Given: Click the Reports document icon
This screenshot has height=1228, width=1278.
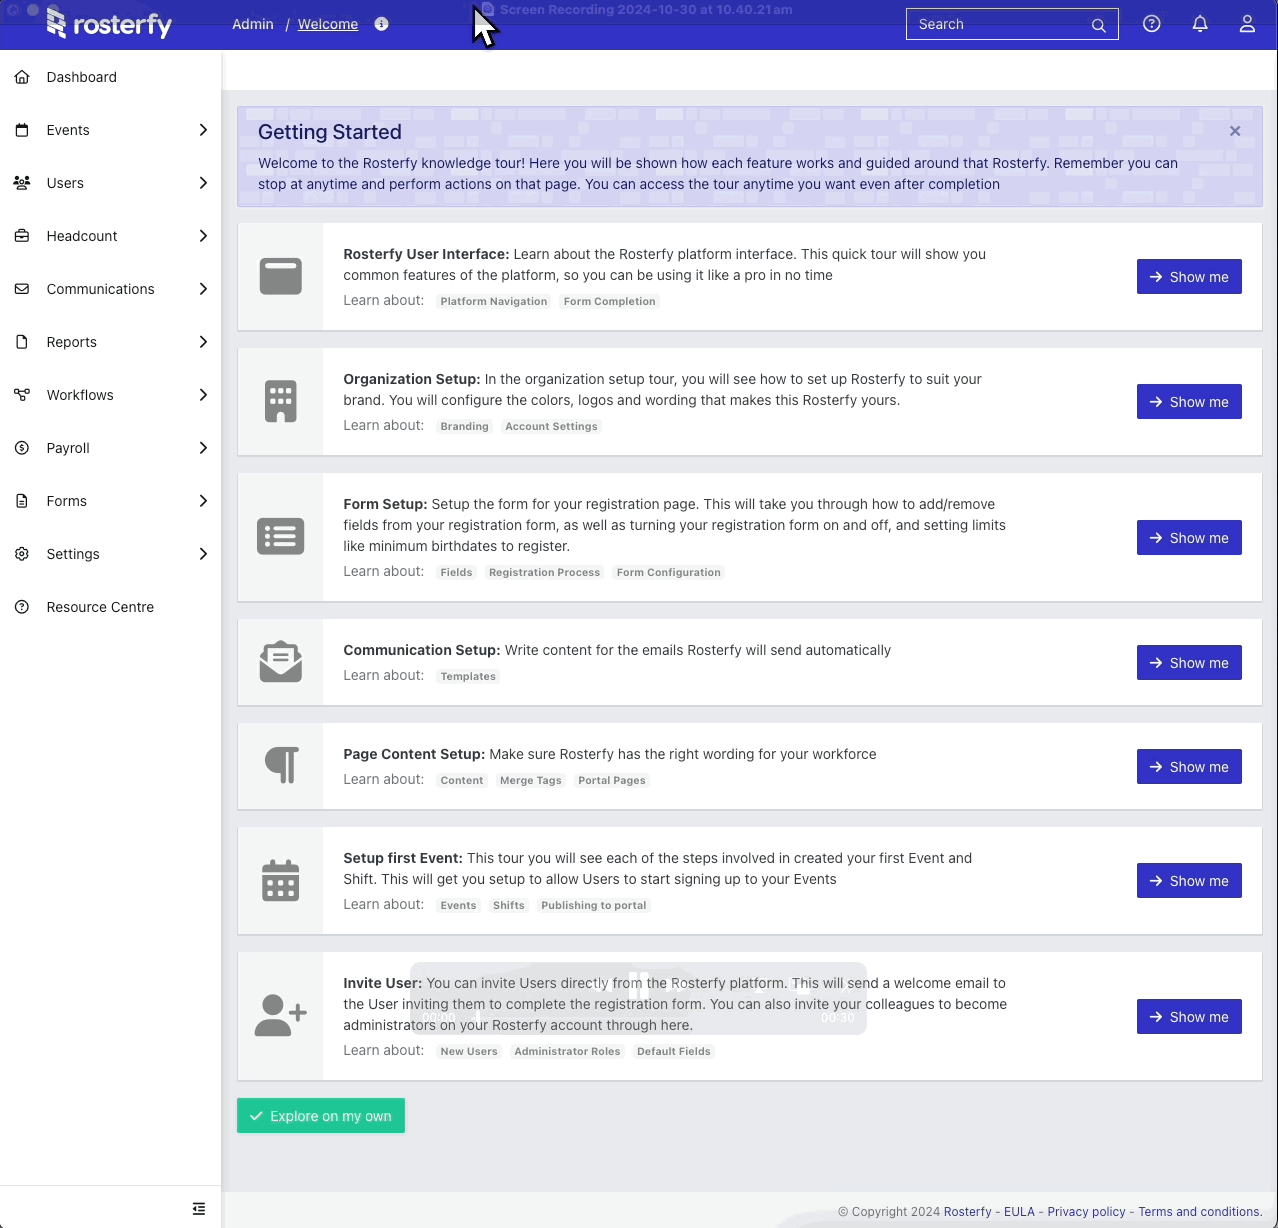Looking at the screenshot, I should 22,342.
